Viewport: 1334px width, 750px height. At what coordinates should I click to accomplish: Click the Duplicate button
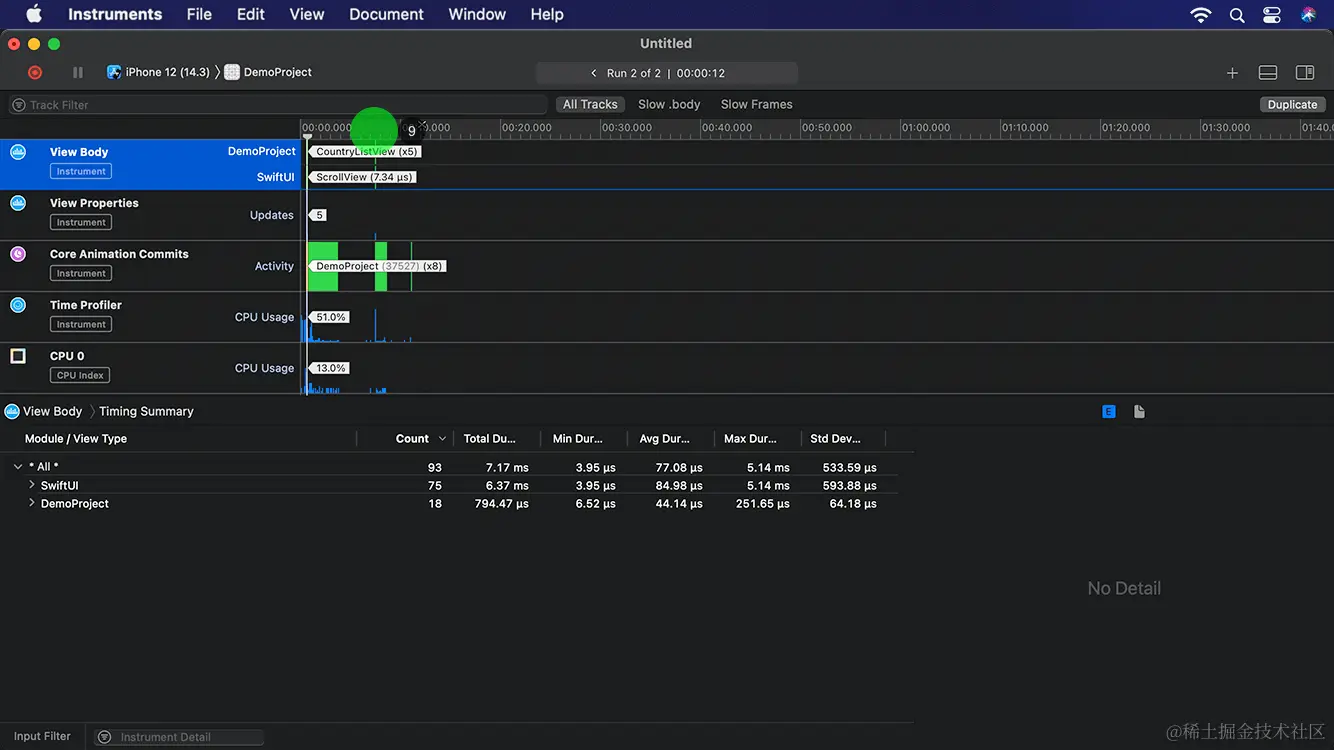[1293, 104]
